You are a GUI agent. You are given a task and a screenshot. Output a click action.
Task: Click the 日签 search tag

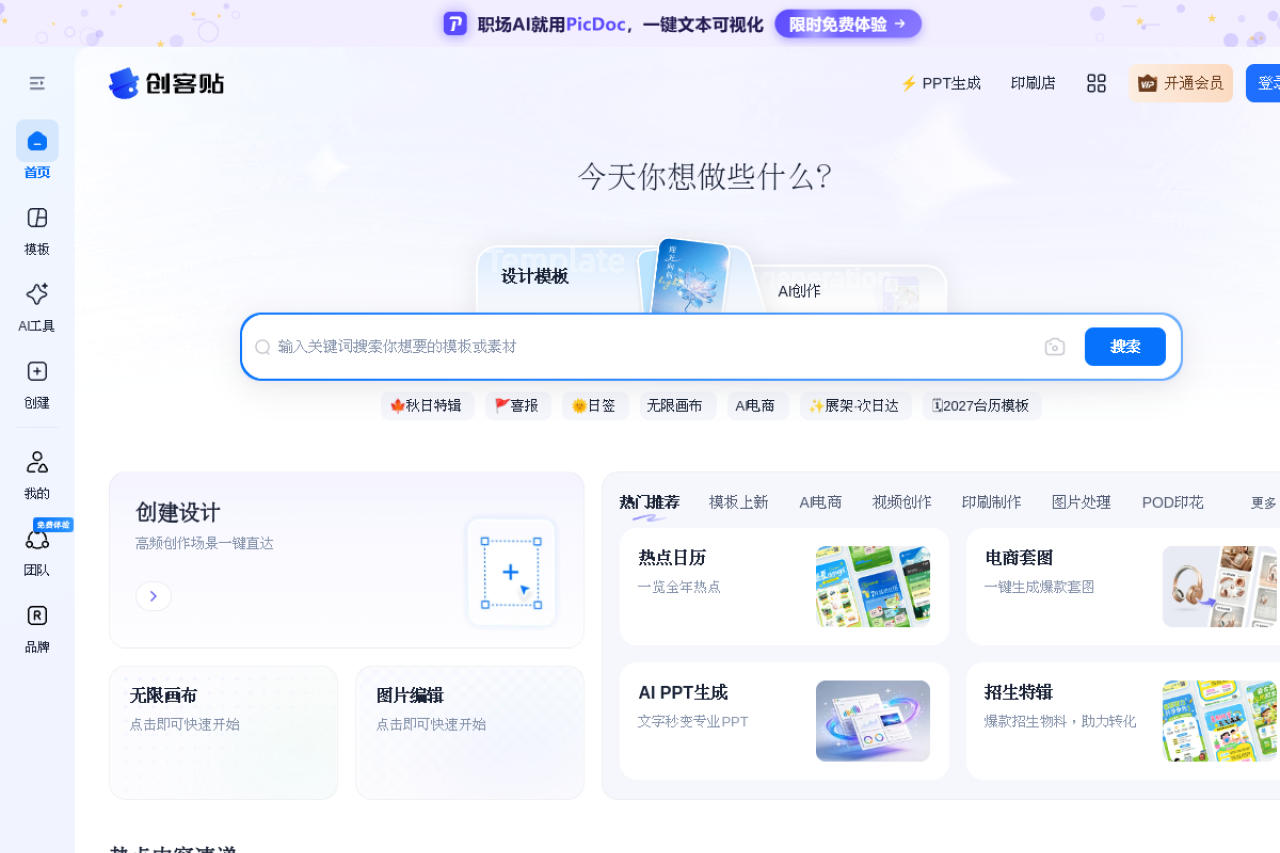coord(594,405)
